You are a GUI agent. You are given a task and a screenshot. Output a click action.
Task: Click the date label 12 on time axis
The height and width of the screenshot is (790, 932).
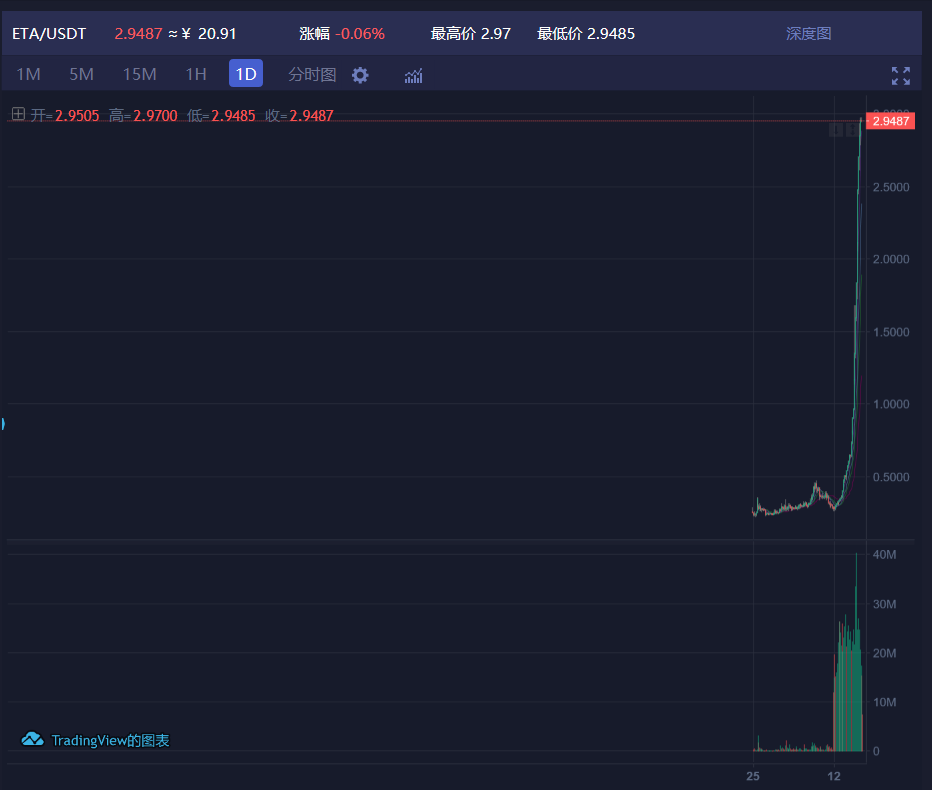coord(834,776)
